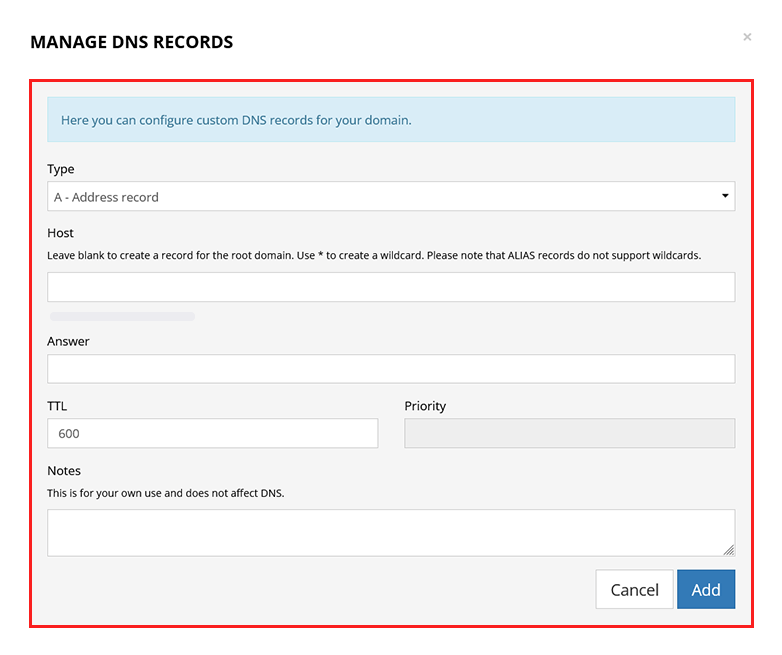Screen dimensions: 782x655
Task: Click the Manage DNS Records heading
Action: pos(132,42)
